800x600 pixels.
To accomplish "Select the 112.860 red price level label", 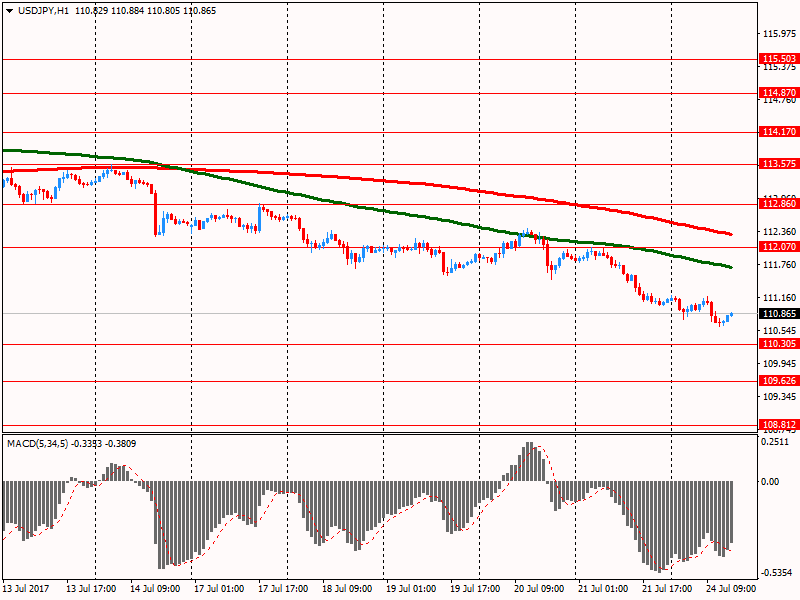I will pyautogui.click(x=779, y=204).
